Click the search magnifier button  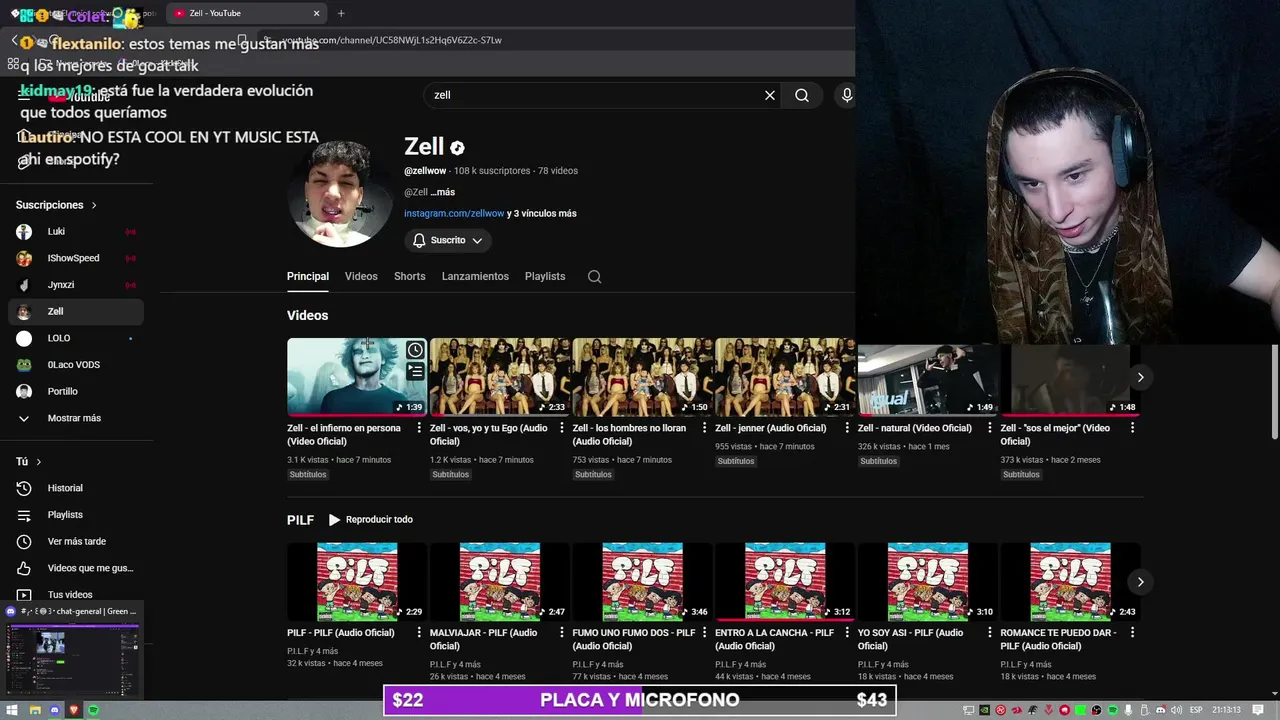click(802, 95)
